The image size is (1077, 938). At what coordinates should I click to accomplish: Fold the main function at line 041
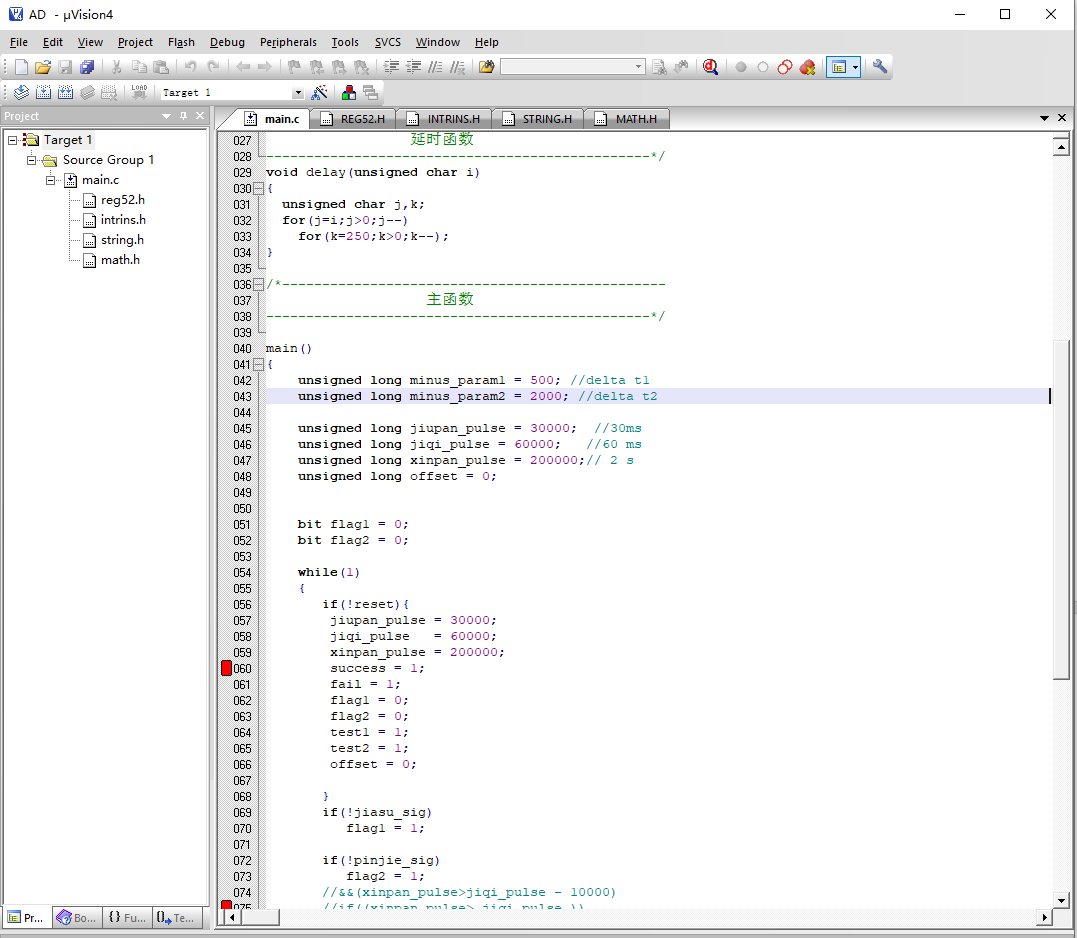click(258, 365)
